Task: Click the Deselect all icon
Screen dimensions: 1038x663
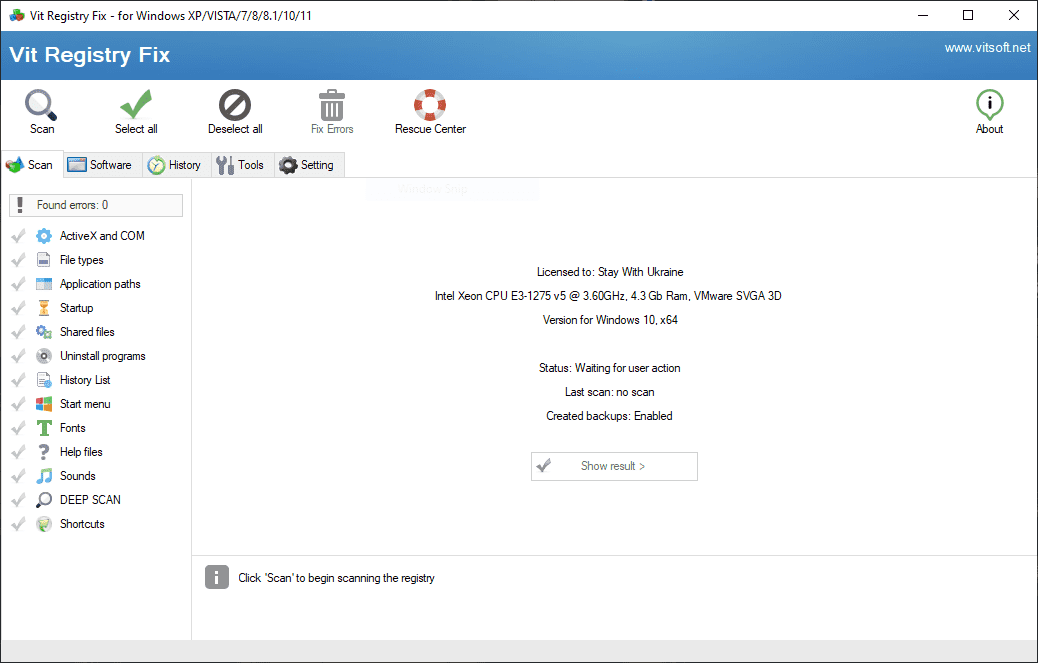Action: tap(235, 105)
